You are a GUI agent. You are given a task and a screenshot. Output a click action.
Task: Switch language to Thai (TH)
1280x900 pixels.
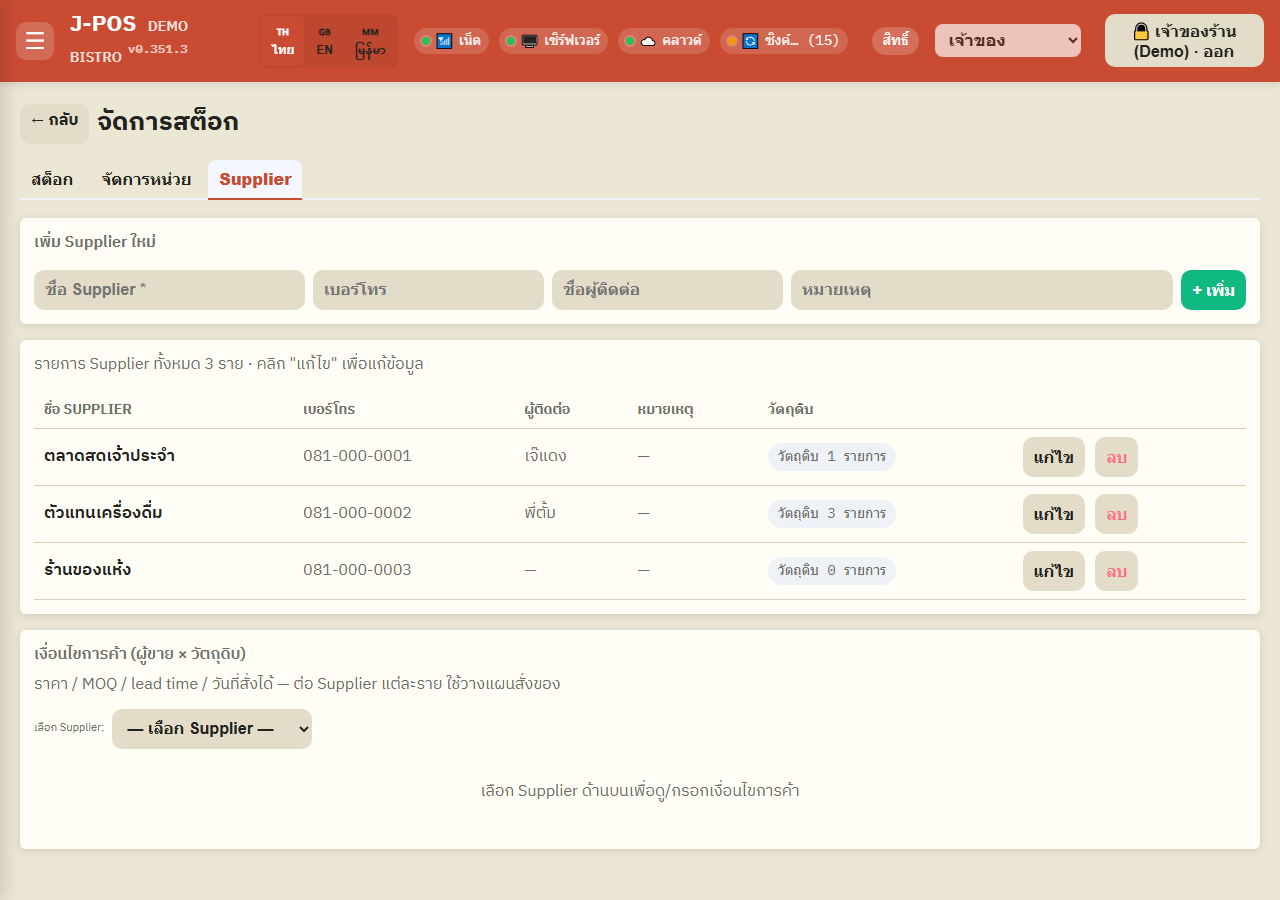(x=283, y=41)
